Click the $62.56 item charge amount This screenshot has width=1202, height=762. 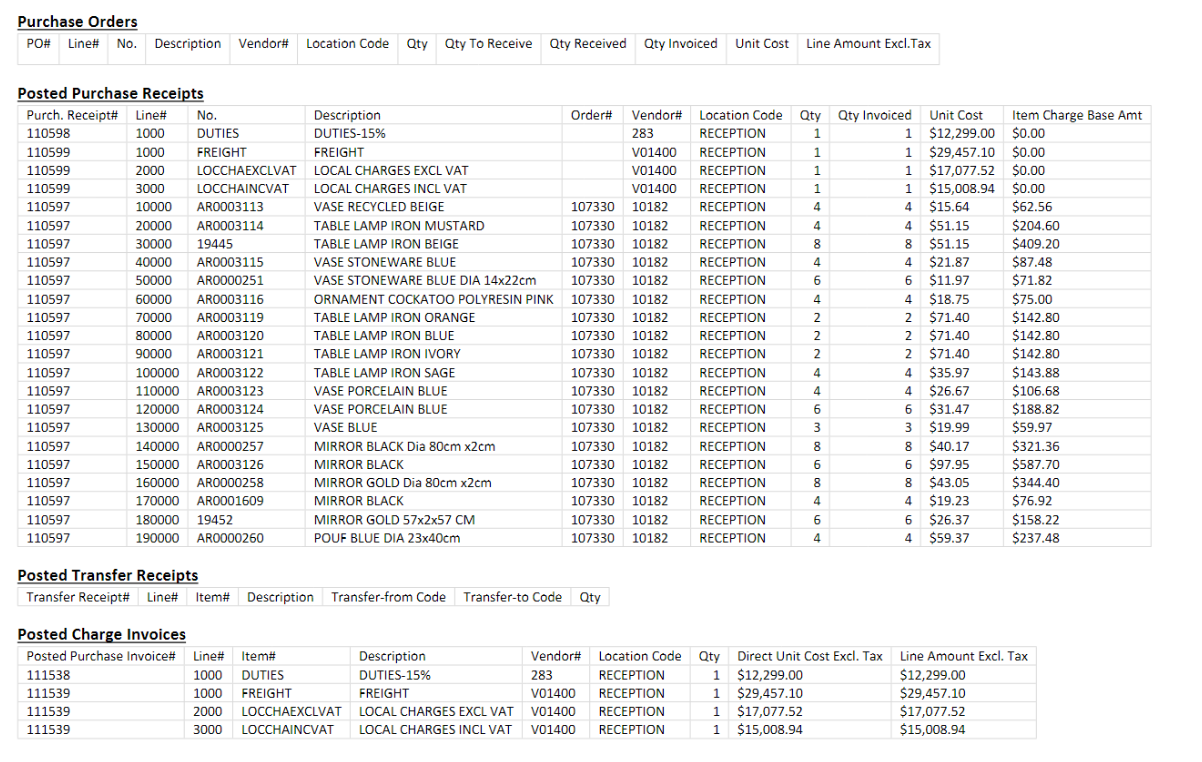point(1032,207)
